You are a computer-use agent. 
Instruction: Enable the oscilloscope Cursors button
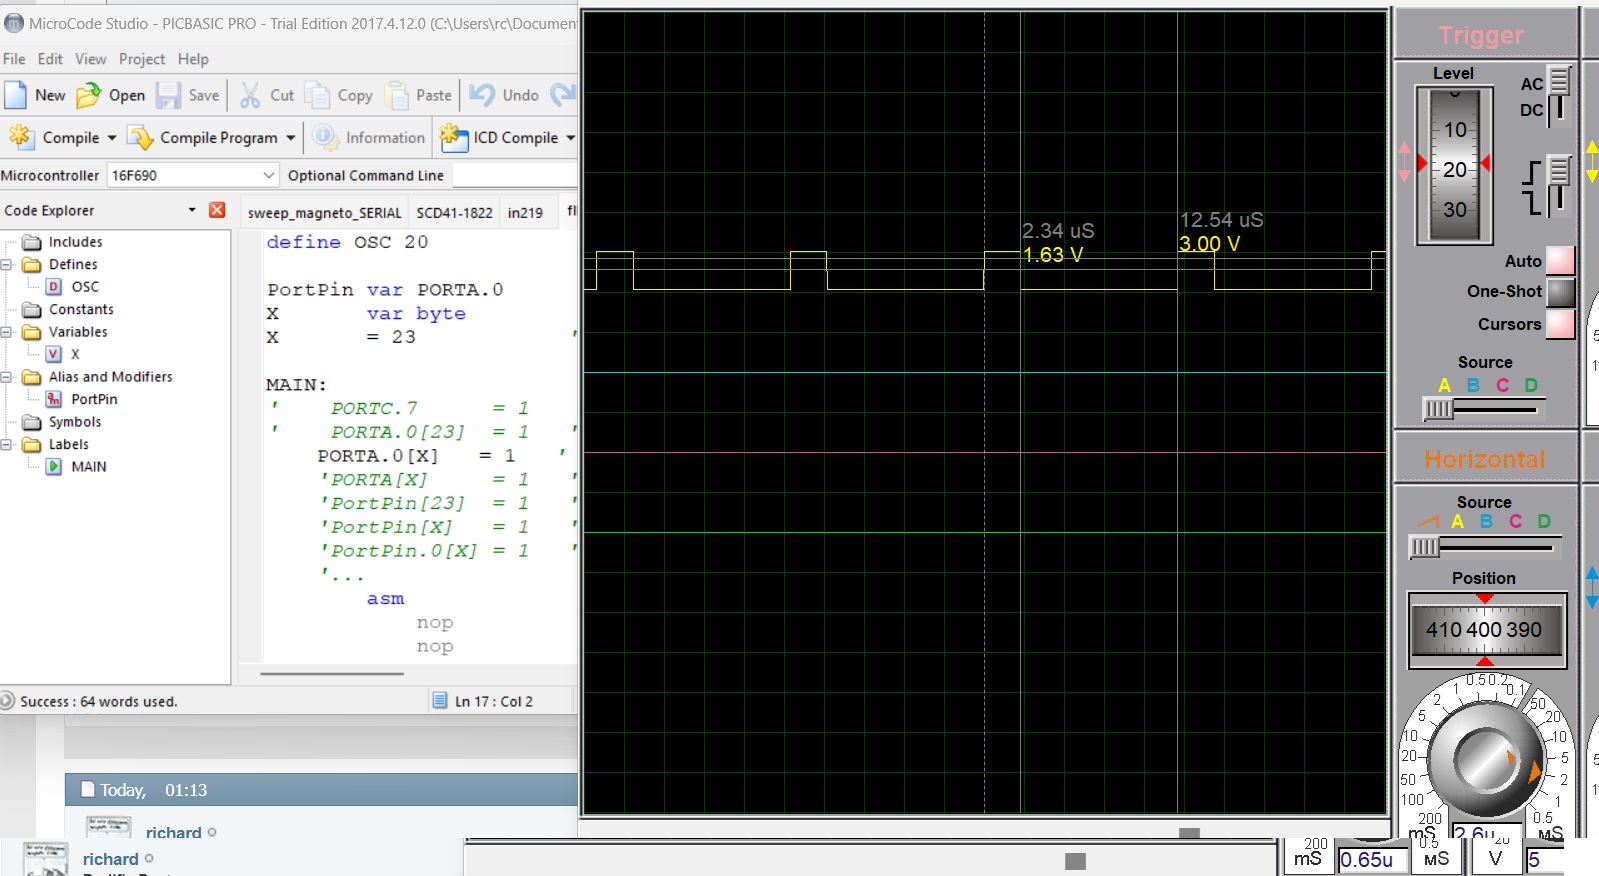1559,324
